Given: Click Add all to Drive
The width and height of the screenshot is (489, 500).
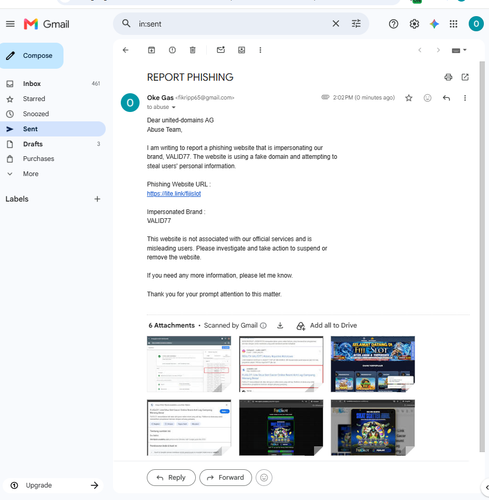Looking at the screenshot, I should pos(327,326).
